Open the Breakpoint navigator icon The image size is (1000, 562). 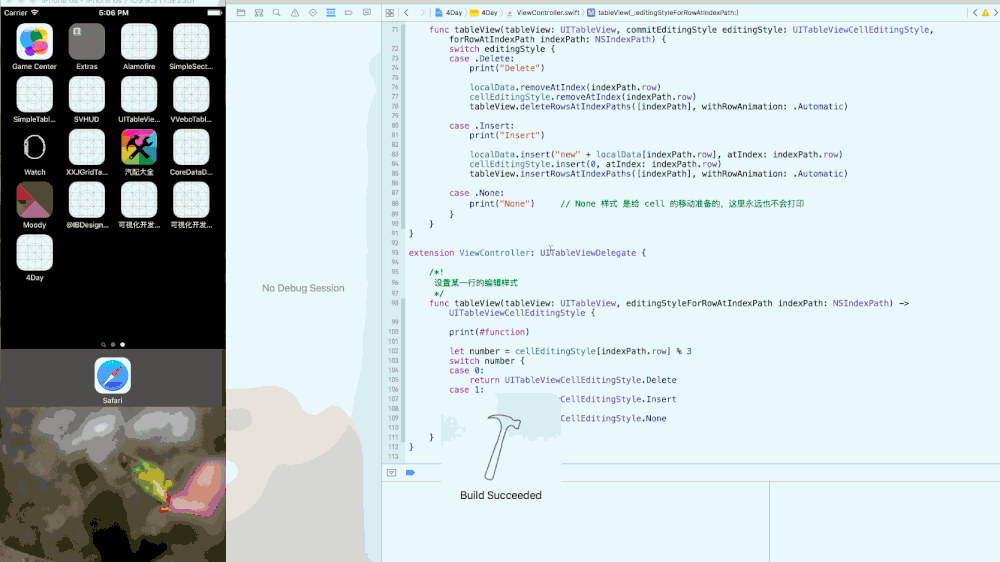[348, 12]
